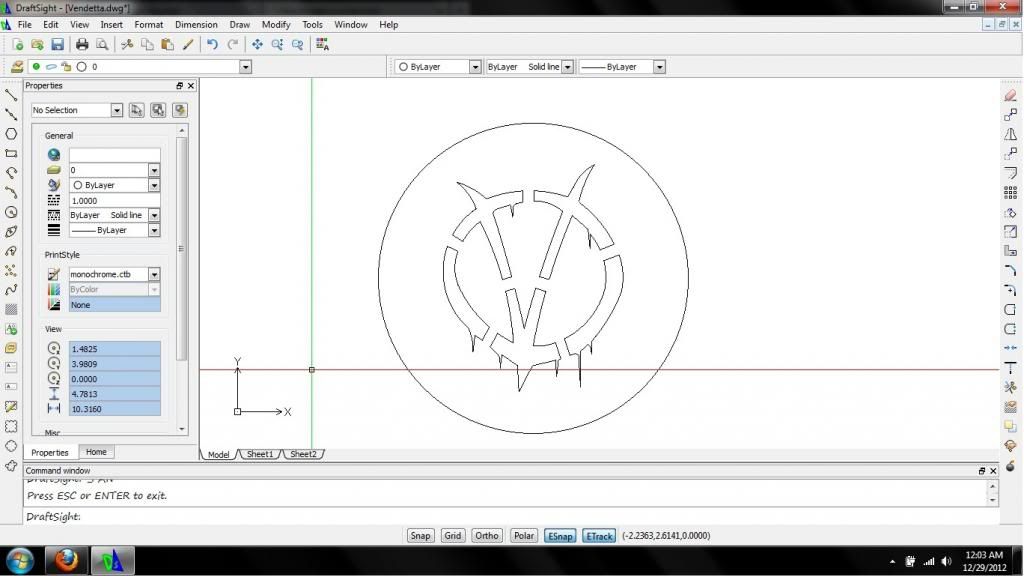Select the Pan tool icon
The width and height of the screenshot is (1024, 576).
click(257, 44)
